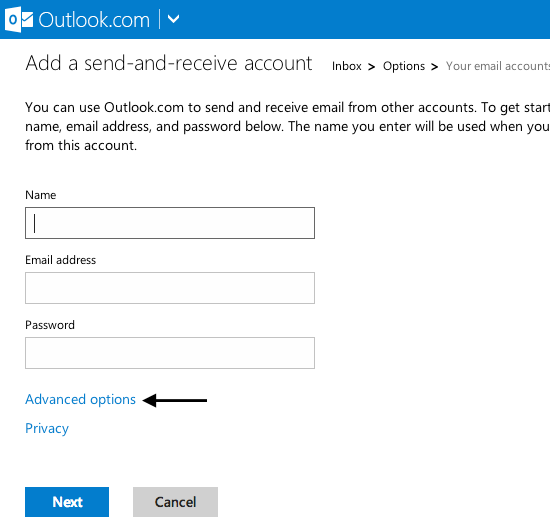Click the Name field label
The width and height of the screenshot is (550, 529).
coord(41,195)
